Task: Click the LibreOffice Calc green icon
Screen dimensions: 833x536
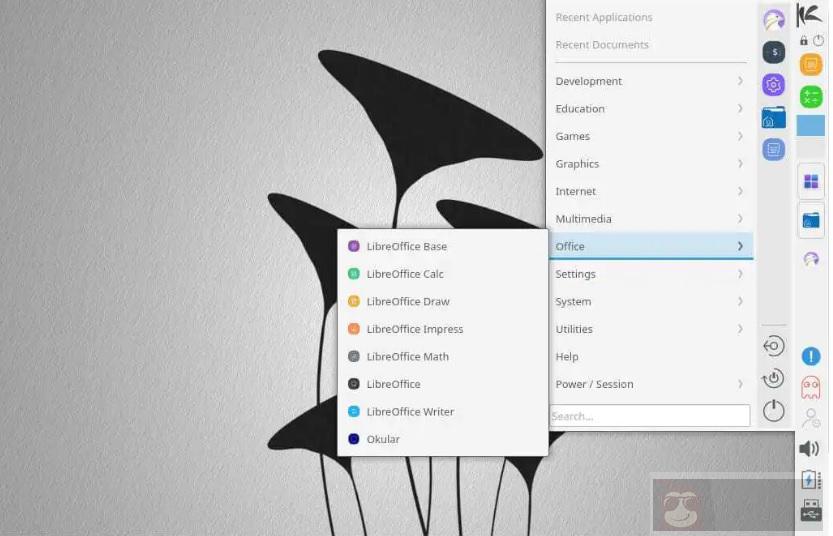Action: 354,274
